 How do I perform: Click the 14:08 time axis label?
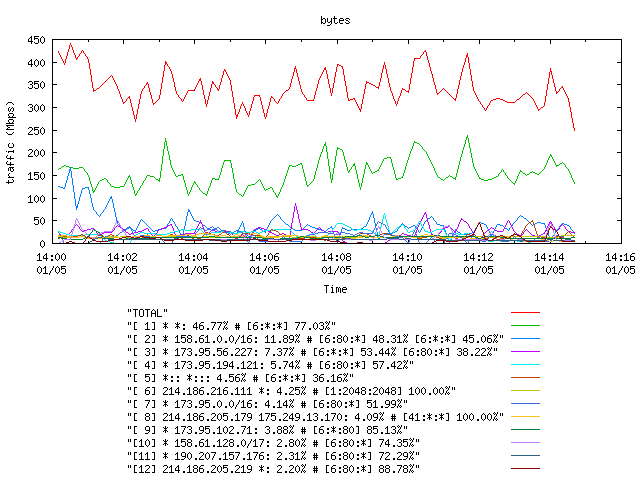(x=336, y=257)
